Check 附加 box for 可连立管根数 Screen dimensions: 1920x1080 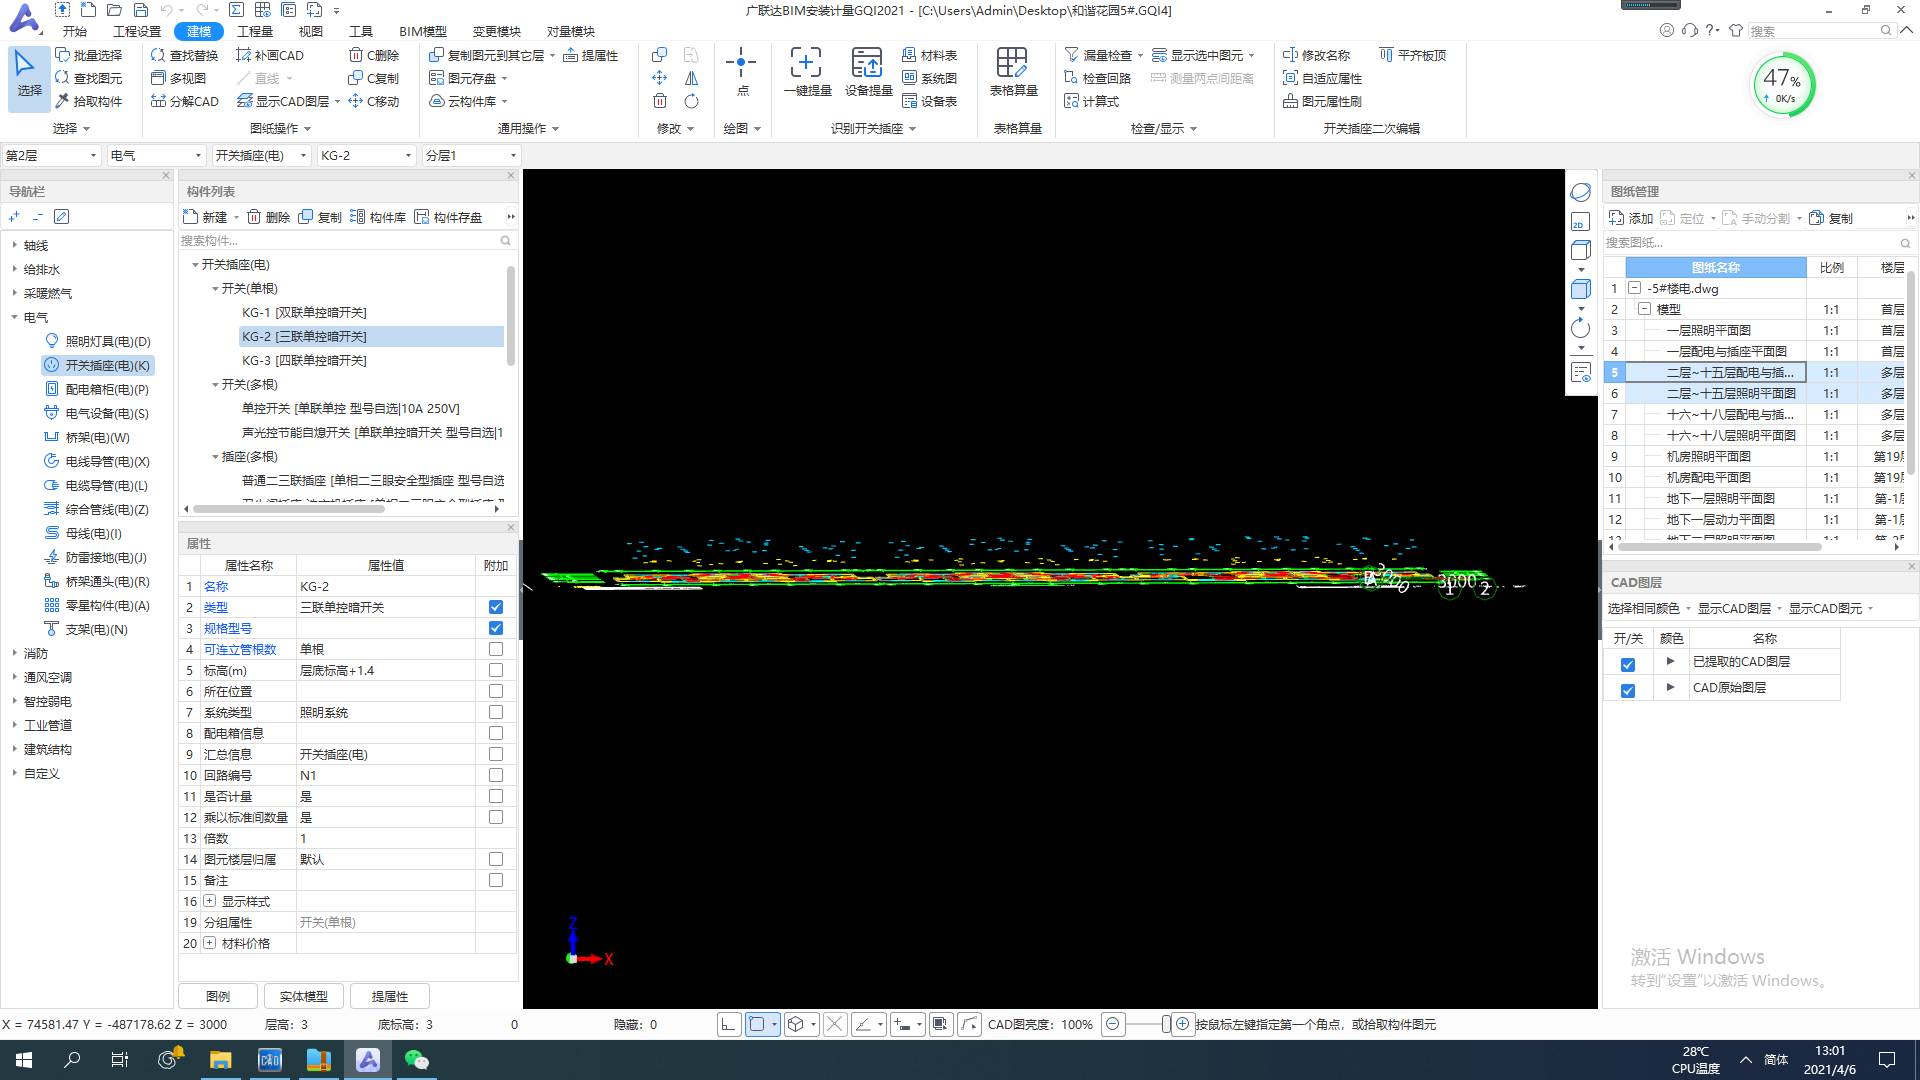click(496, 649)
